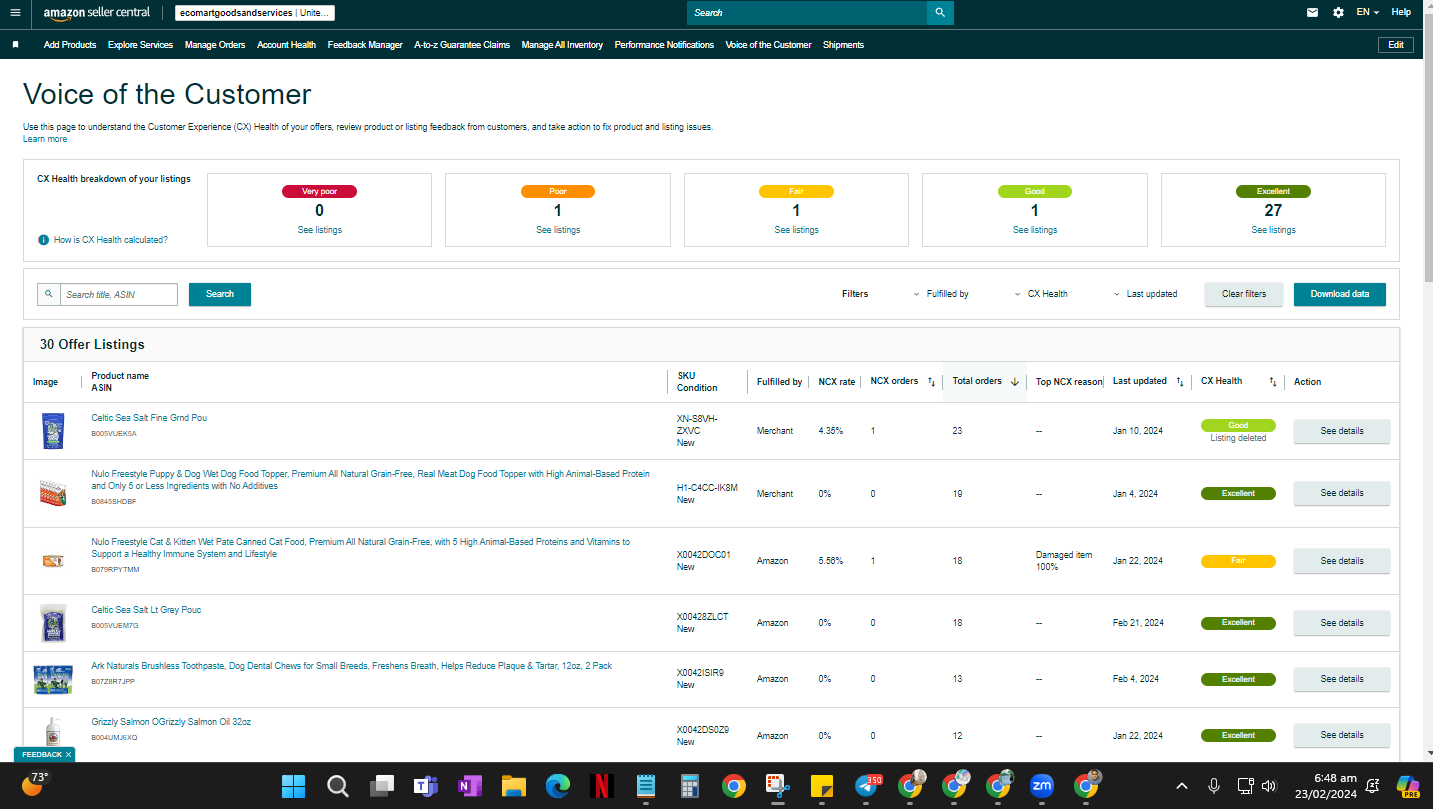Launch OneNote from the taskbar
Viewport: 1433px width, 809px height.
[x=469, y=786]
